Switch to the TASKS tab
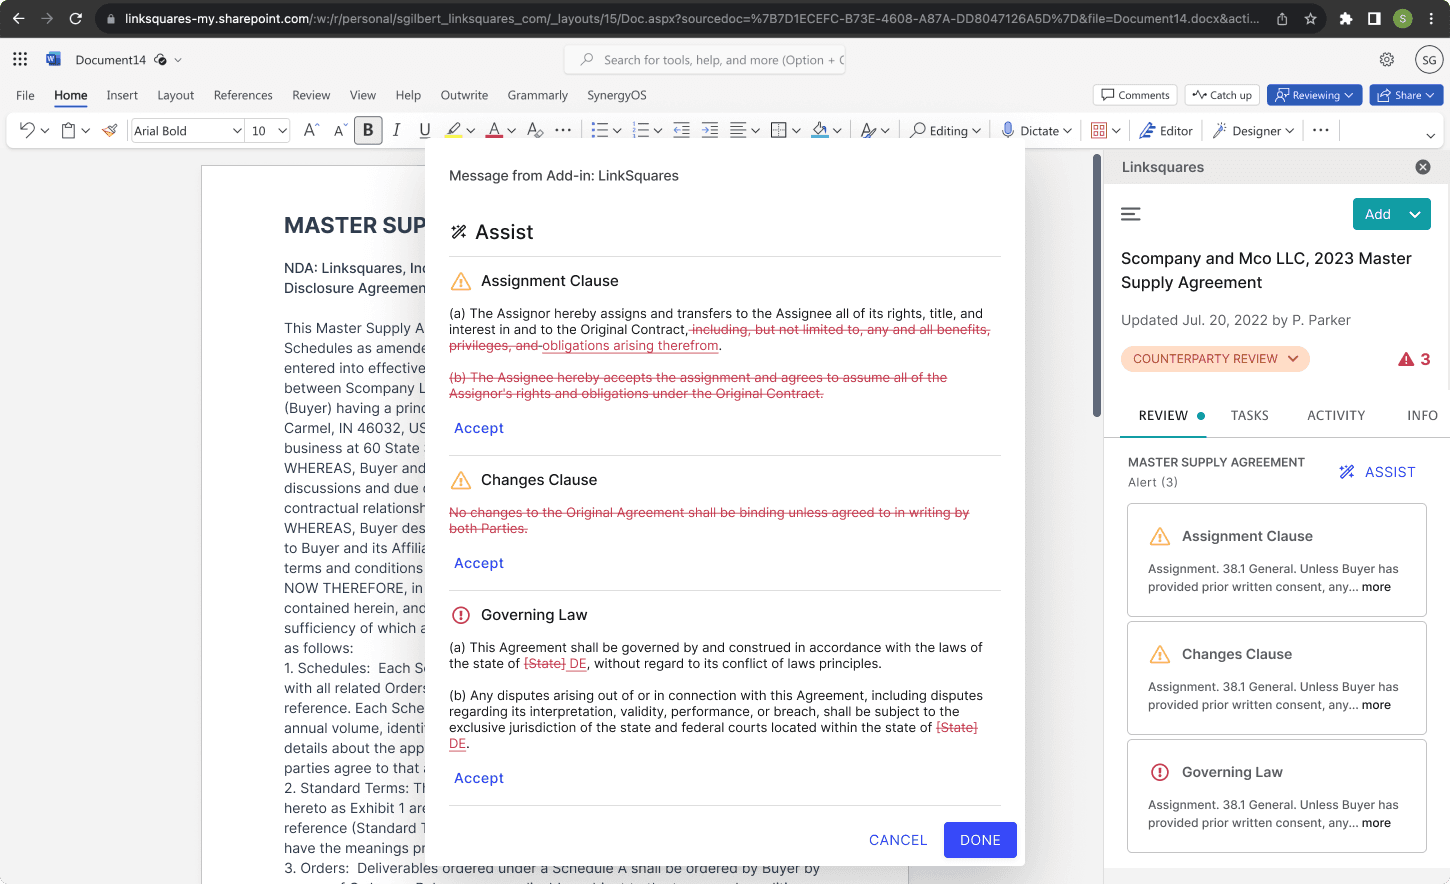The height and width of the screenshot is (884, 1450). (x=1250, y=415)
